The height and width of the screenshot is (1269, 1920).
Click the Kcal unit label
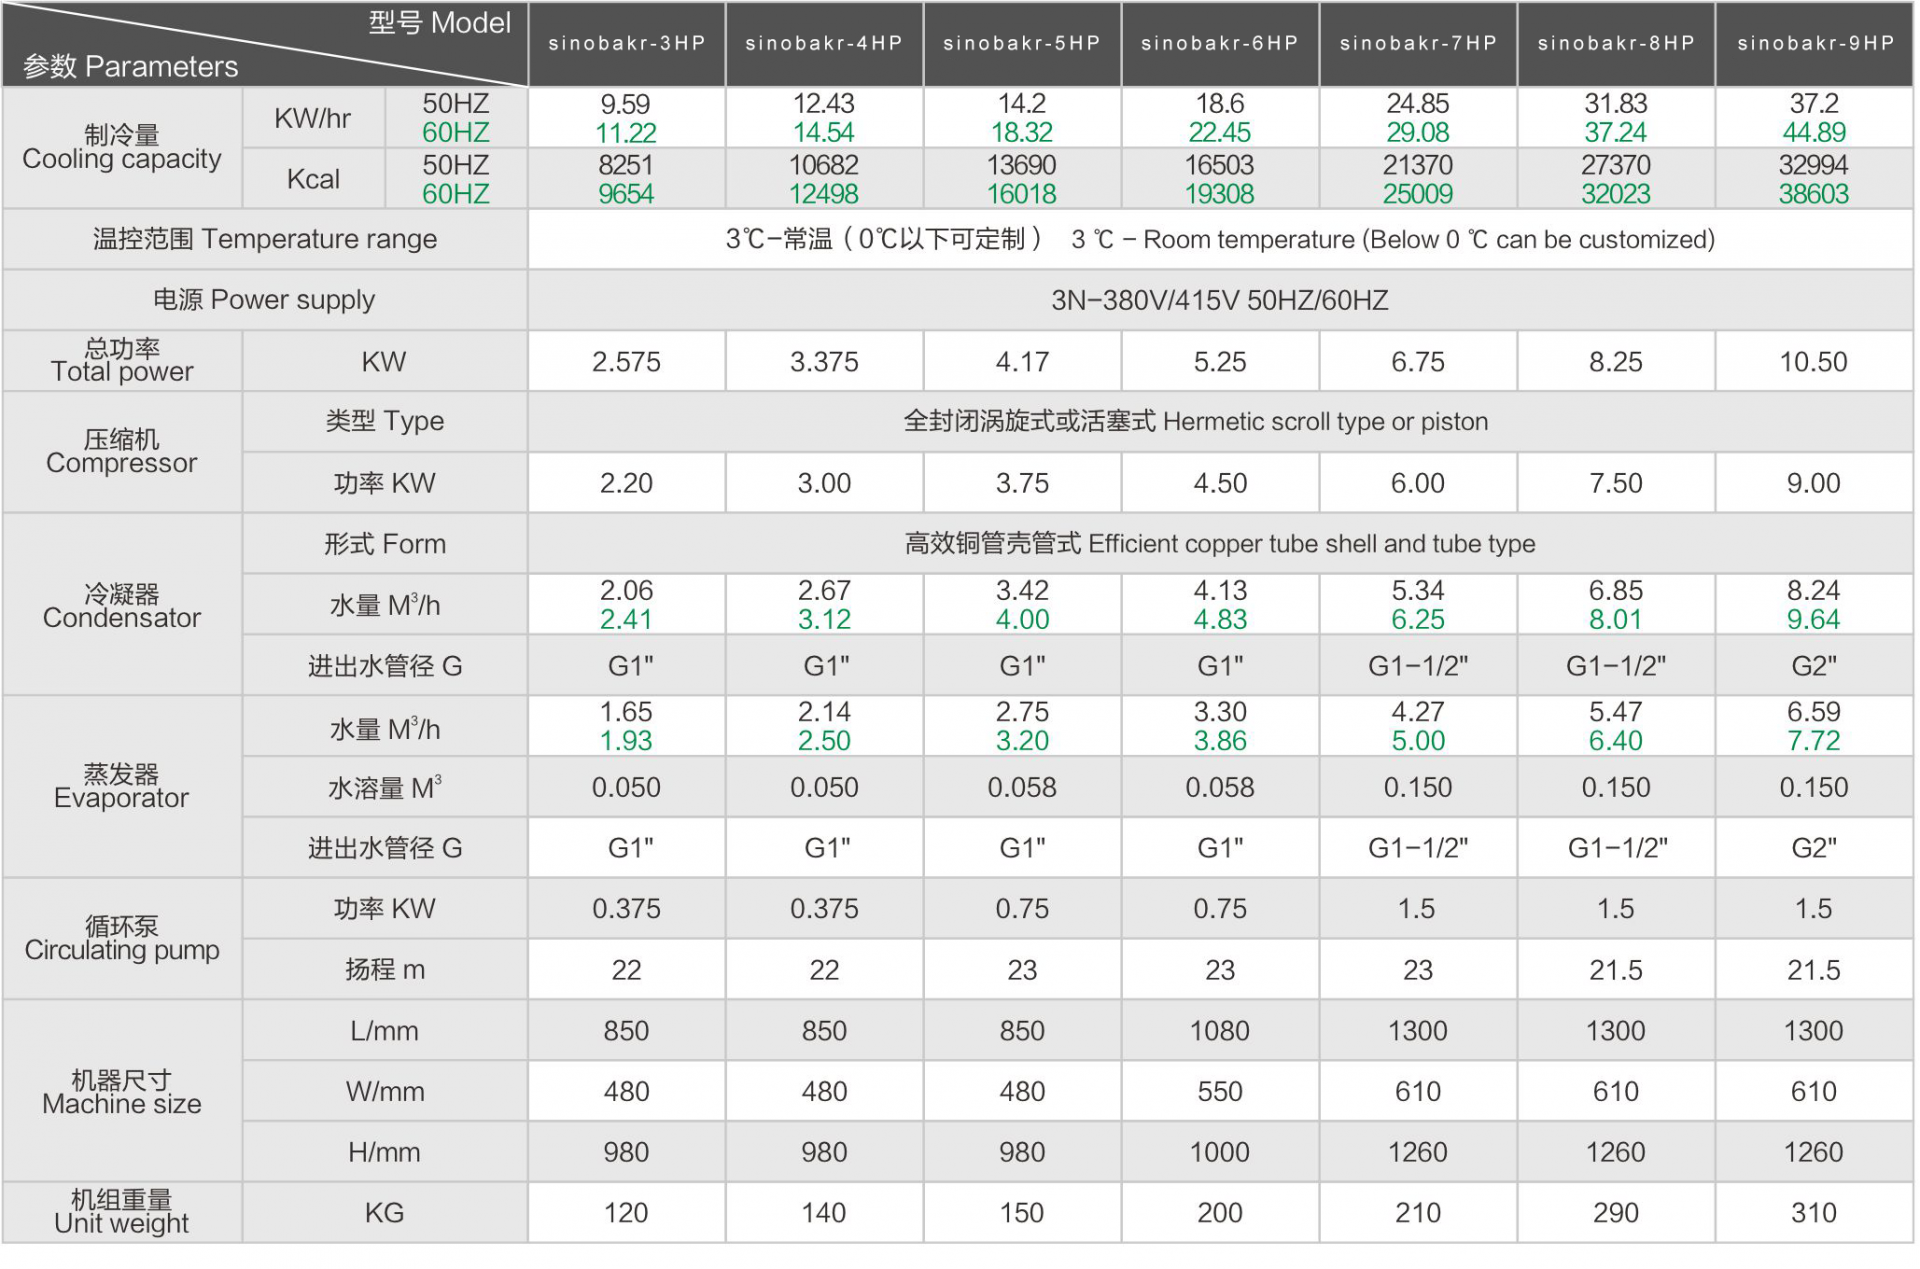[x=313, y=179]
